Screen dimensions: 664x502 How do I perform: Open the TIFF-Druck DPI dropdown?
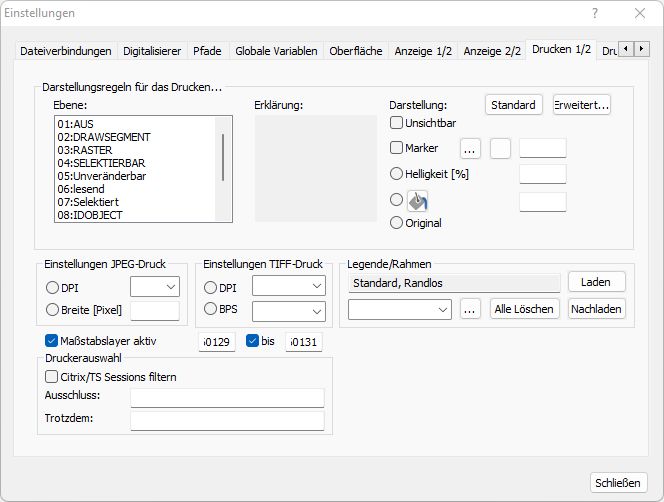pos(289,286)
